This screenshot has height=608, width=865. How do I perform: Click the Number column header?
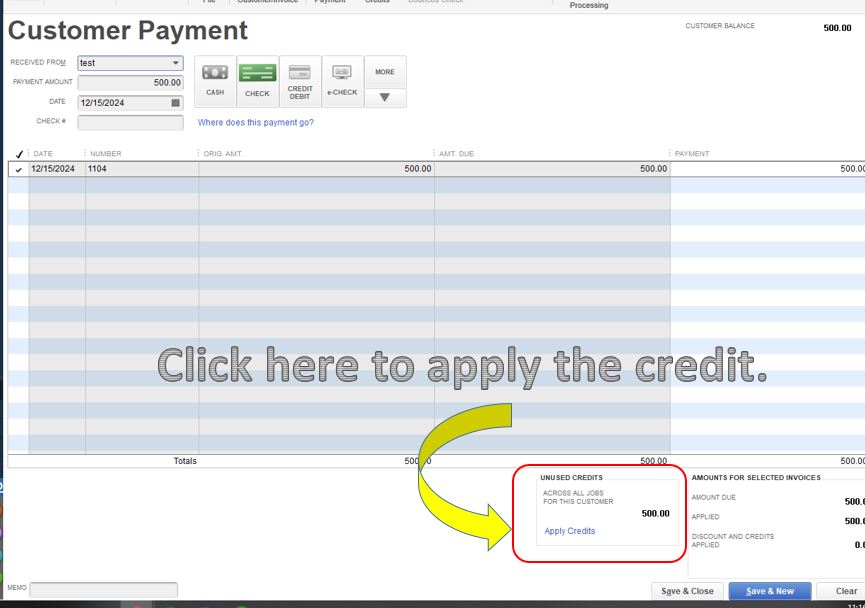105,154
